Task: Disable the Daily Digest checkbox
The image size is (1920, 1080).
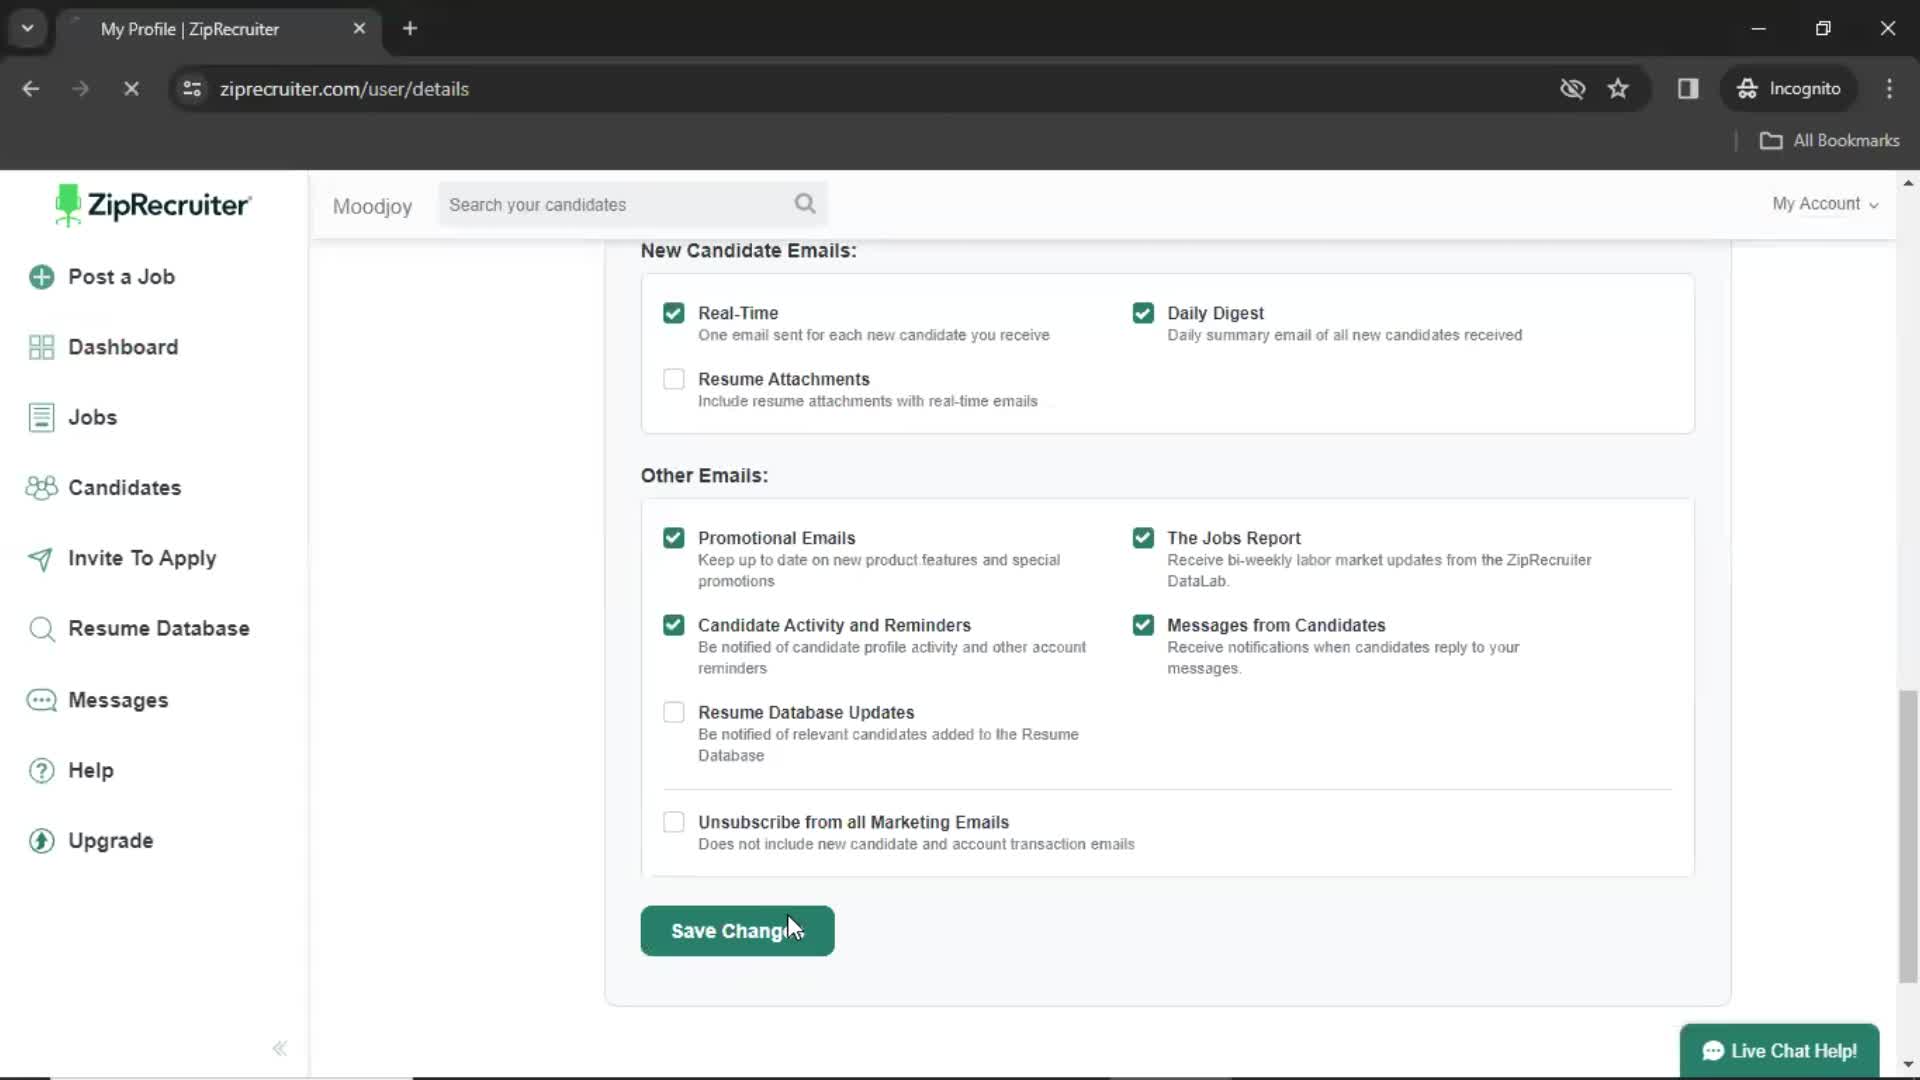Action: pos(1143,313)
